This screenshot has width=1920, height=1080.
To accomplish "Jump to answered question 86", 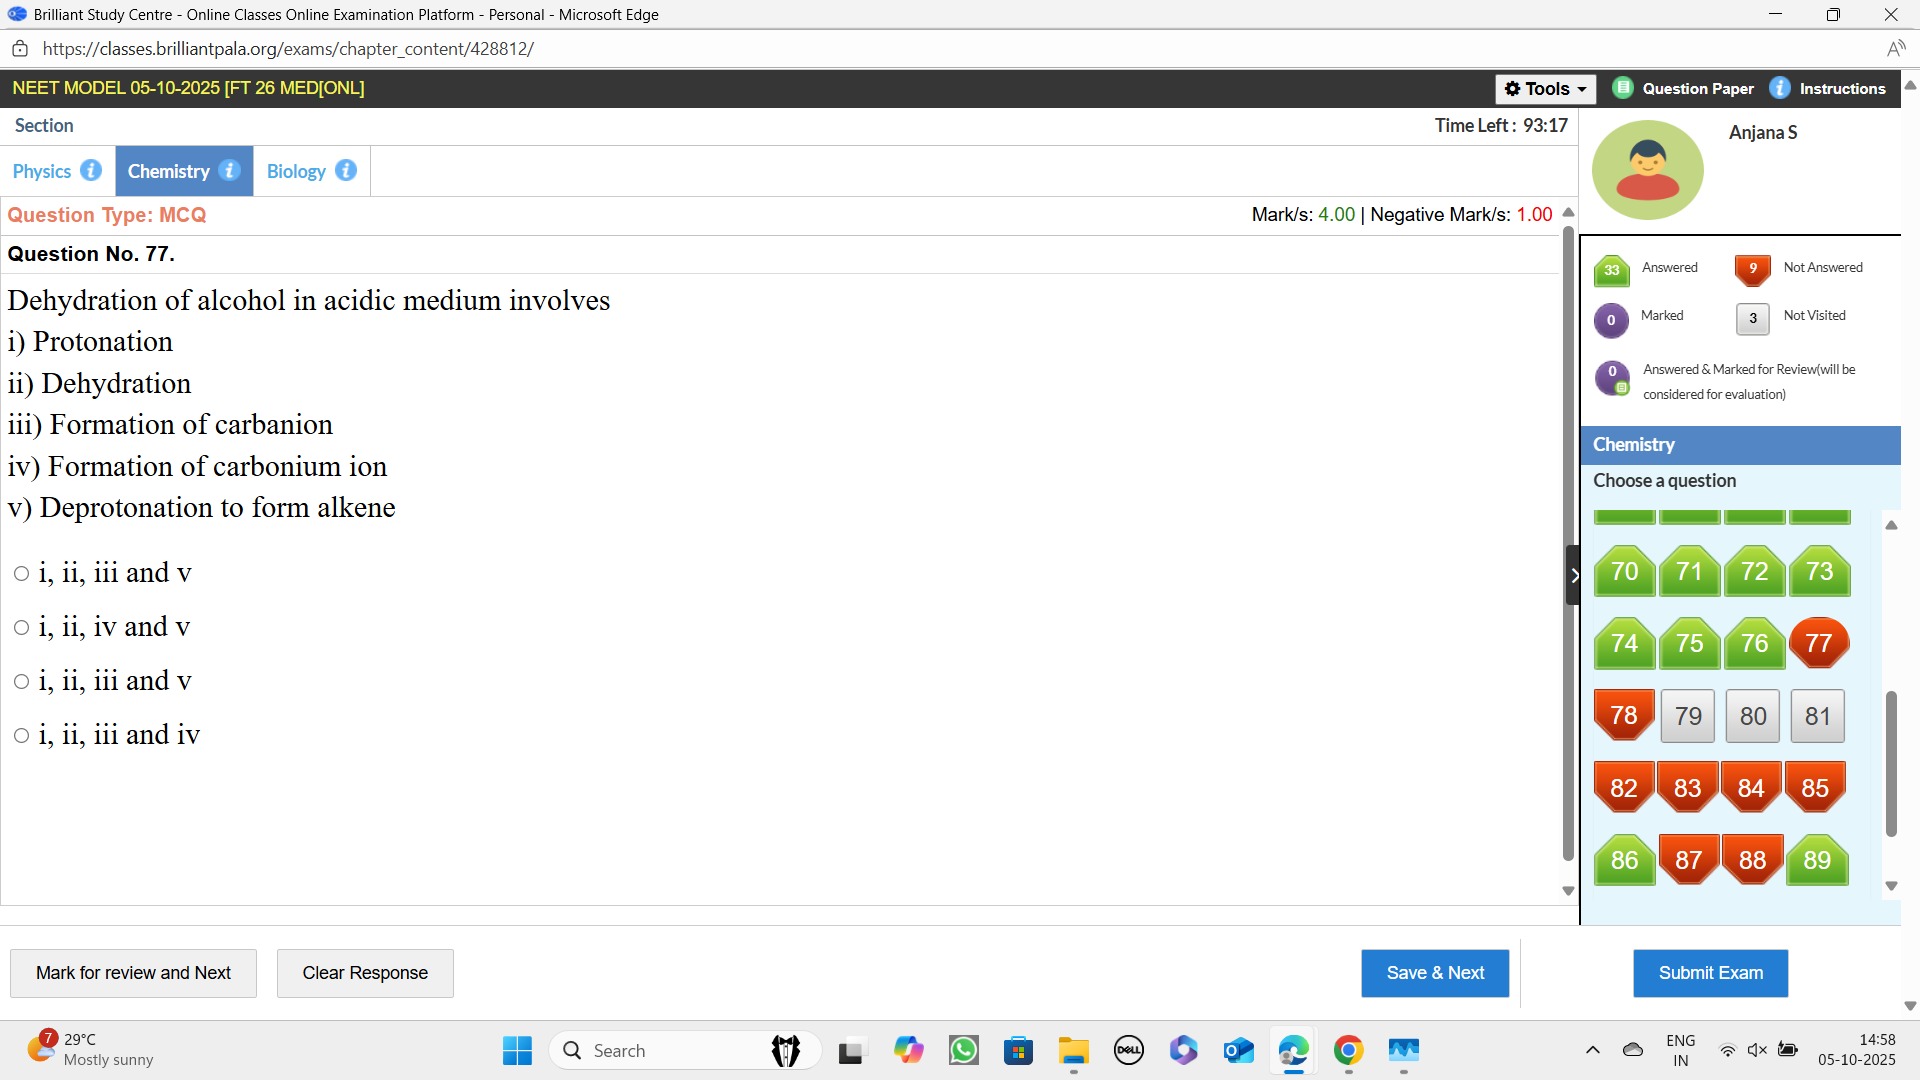I will 1624,860.
